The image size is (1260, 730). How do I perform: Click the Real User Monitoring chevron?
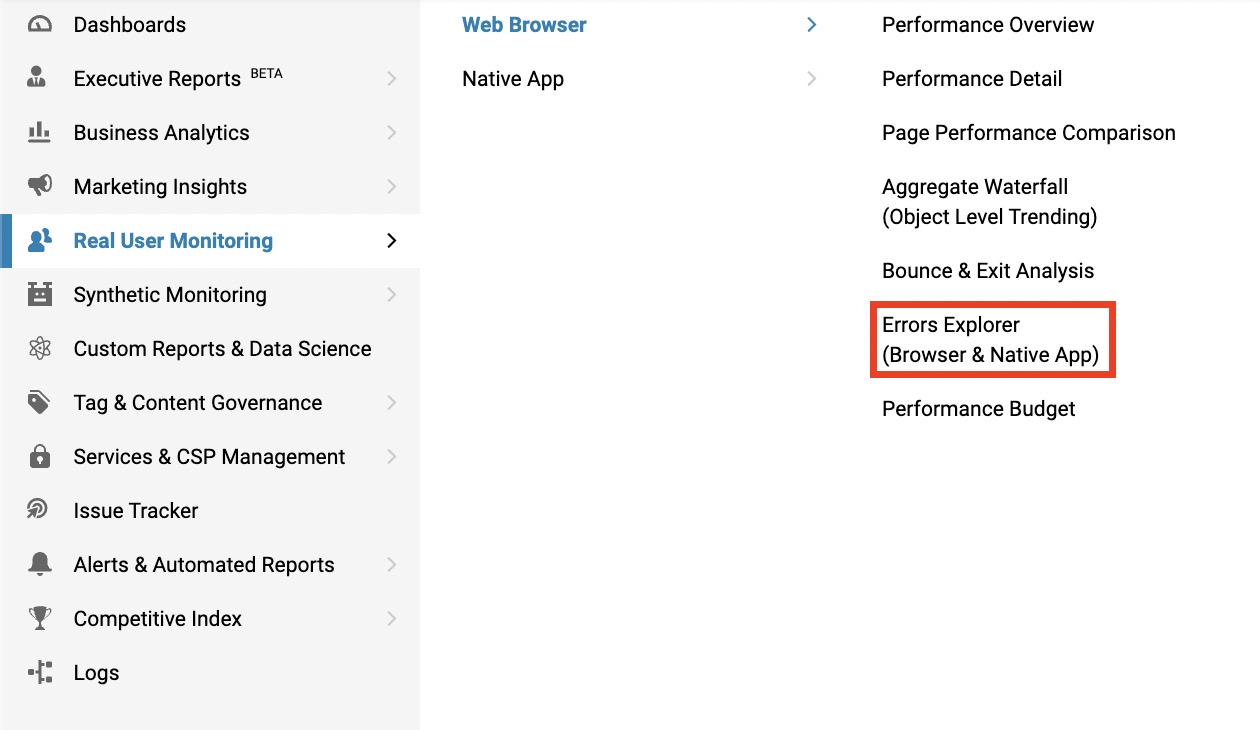(x=392, y=241)
